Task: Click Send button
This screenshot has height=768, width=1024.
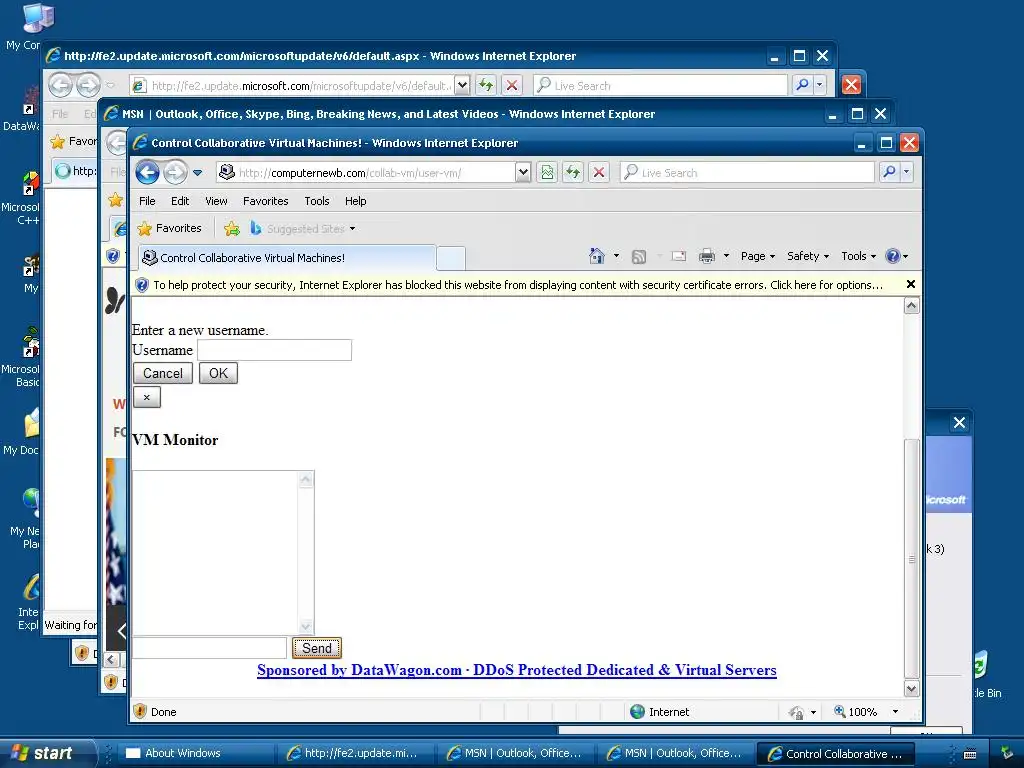Action: click(317, 648)
